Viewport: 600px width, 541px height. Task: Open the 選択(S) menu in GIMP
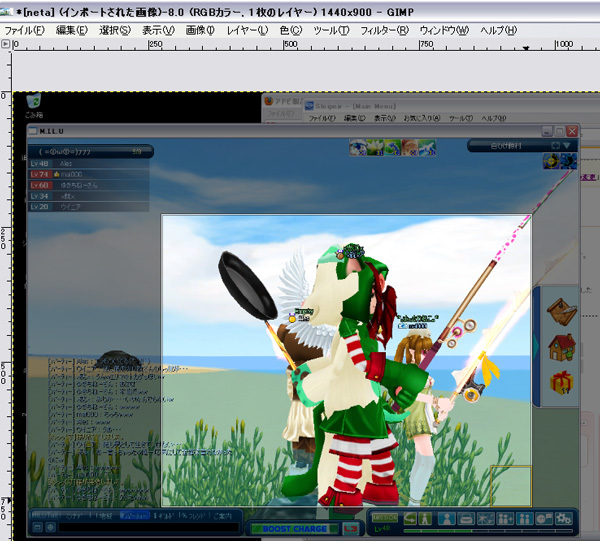pos(115,30)
